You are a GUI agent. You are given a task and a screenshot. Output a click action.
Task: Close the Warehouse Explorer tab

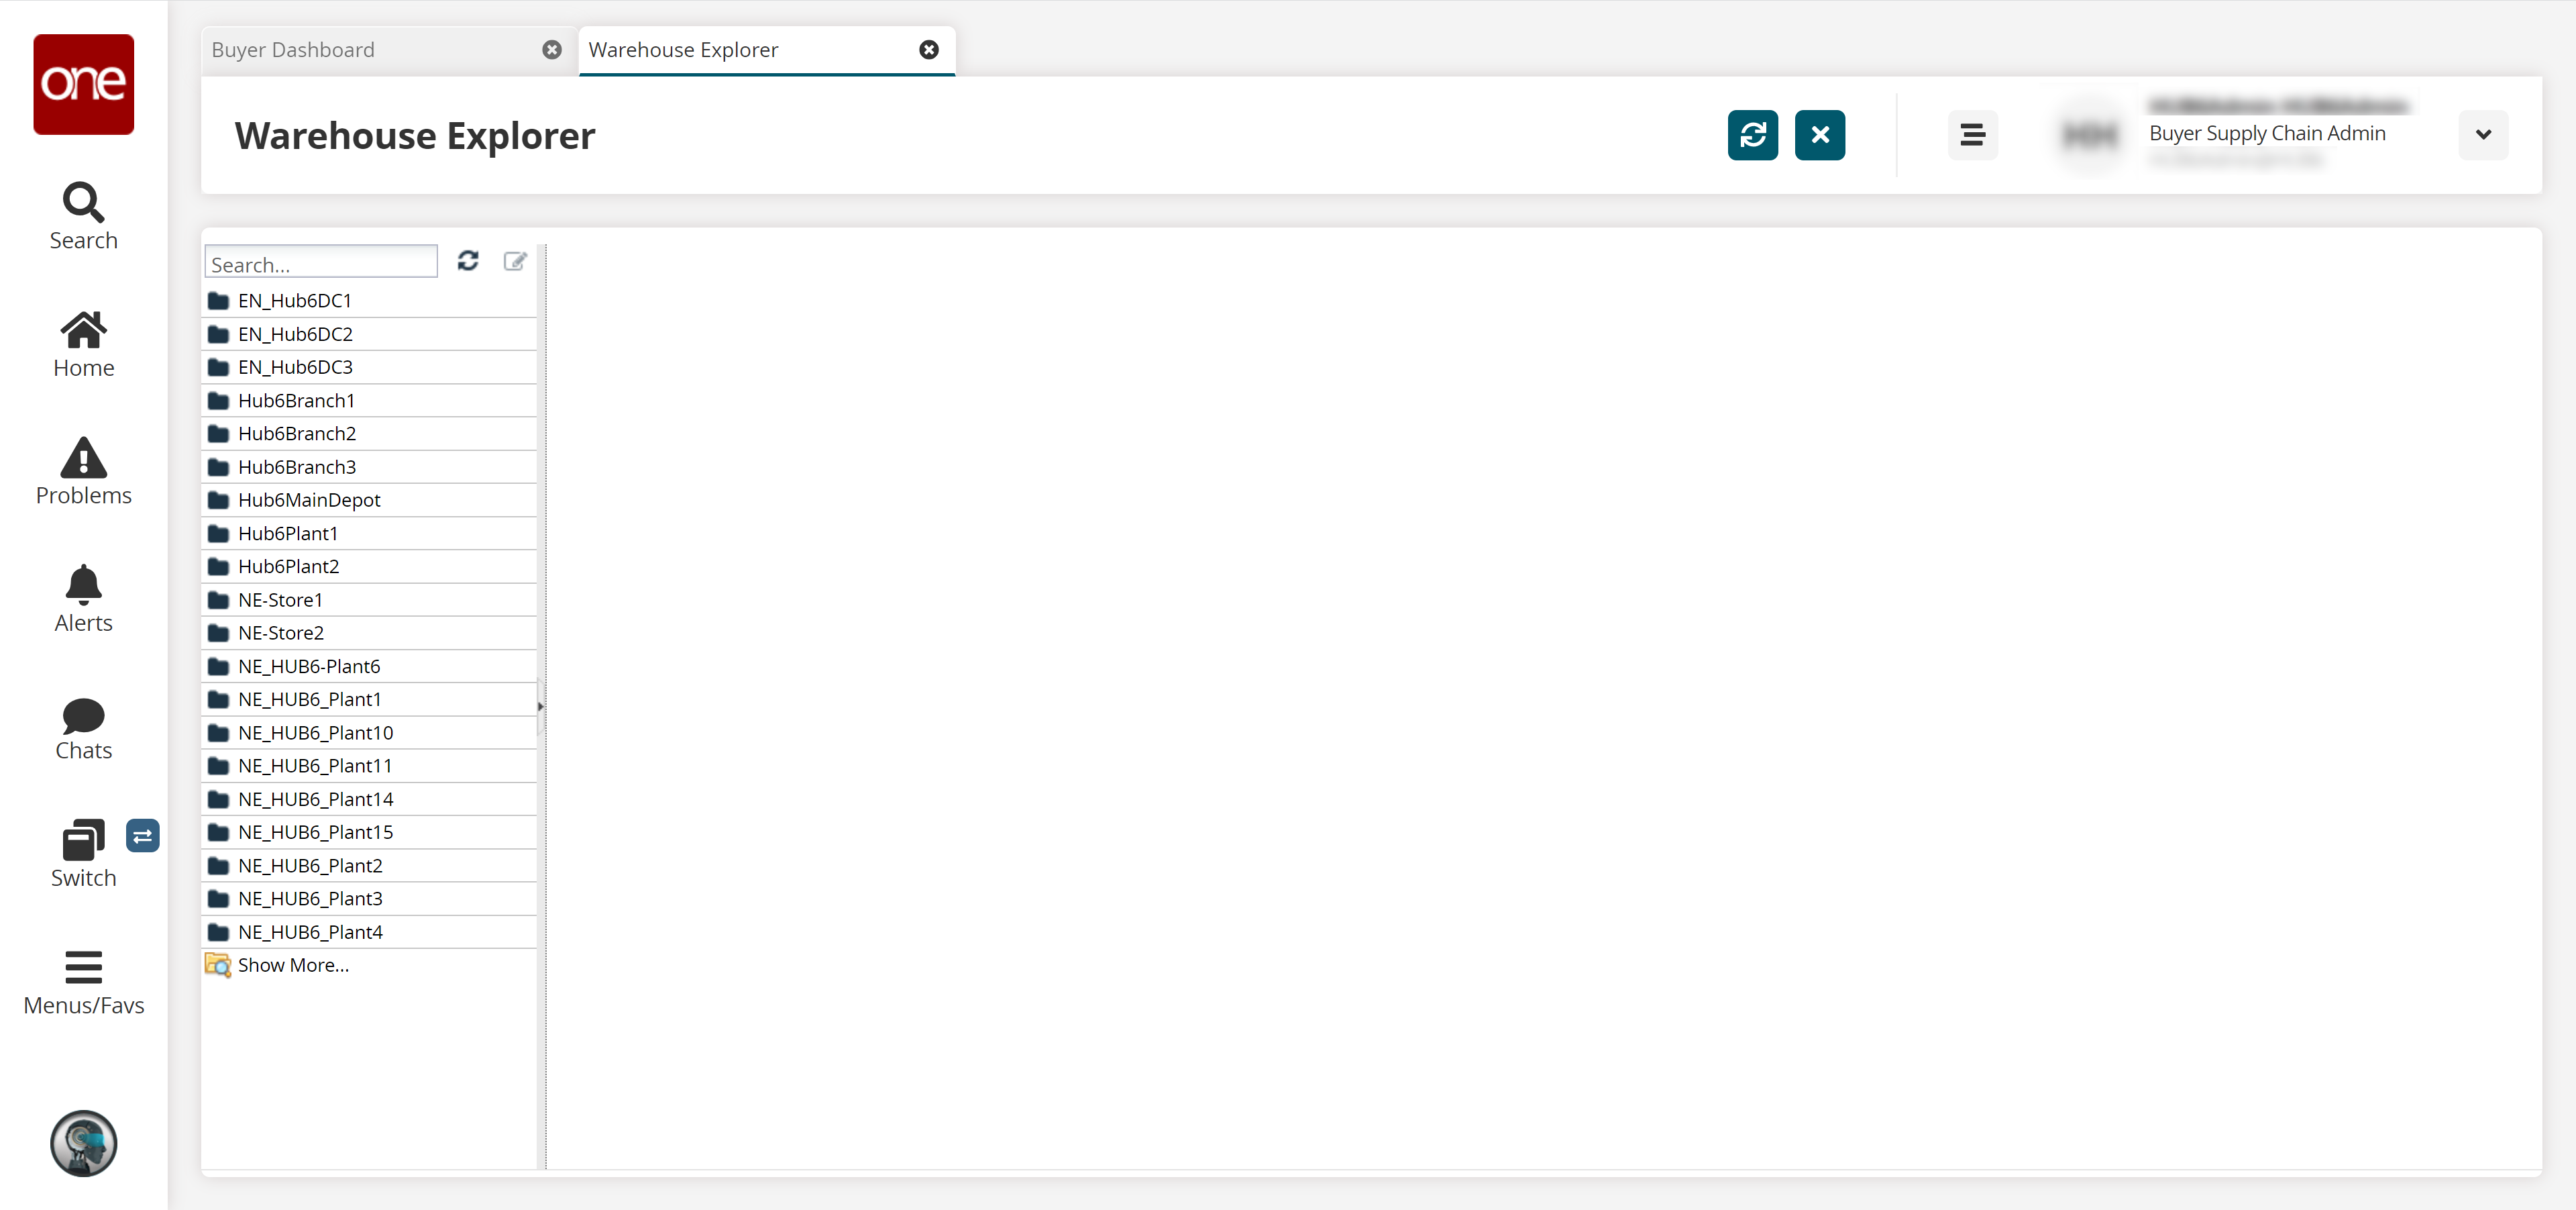pyautogui.click(x=929, y=50)
